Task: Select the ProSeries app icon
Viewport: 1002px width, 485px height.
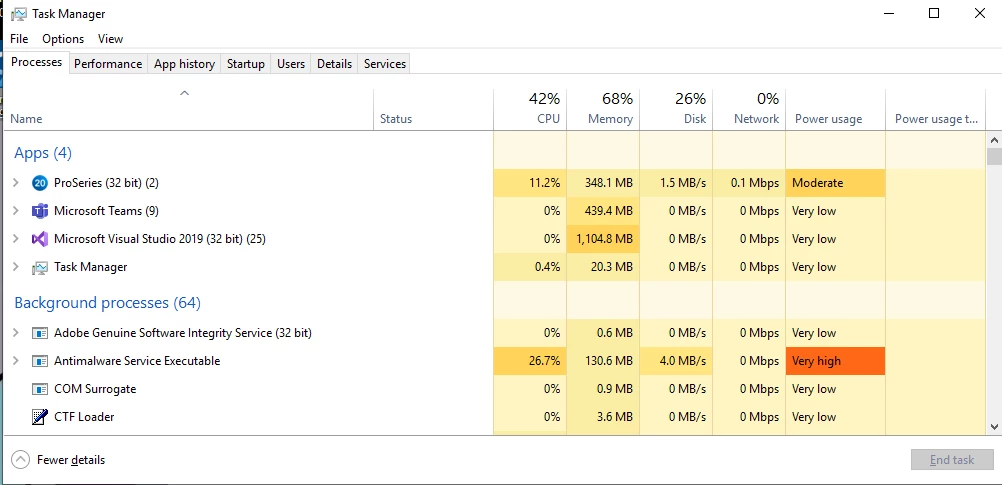Action: (40, 183)
